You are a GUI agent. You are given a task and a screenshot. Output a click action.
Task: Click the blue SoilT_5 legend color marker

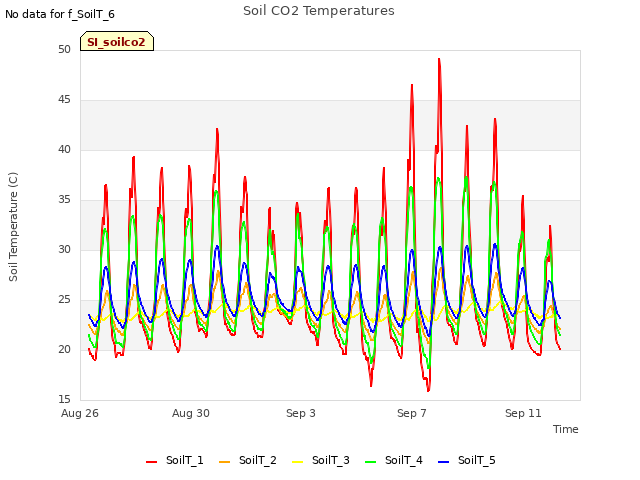(443, 462)
